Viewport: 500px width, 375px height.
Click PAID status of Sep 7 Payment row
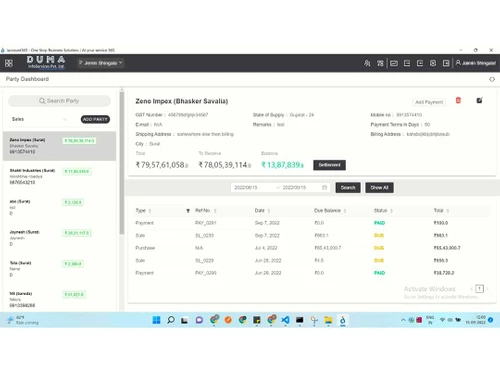tap(379, 223)
